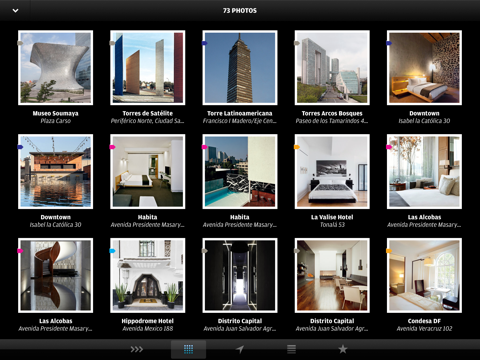View the Condesa DF room photo
Screen dimensions: 480x360
tap(424, 275)
